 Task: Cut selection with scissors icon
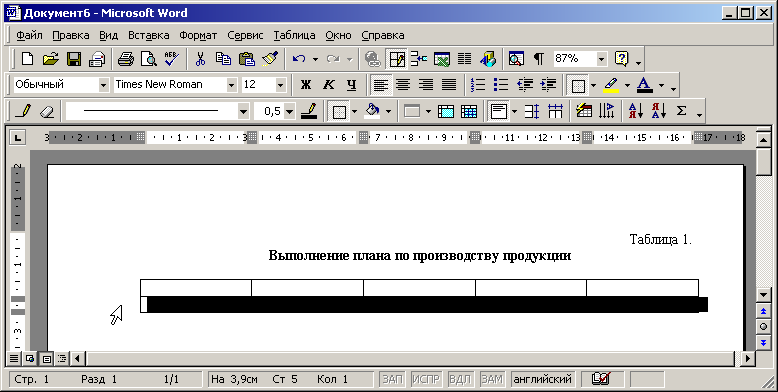click(x=200, y=60)
